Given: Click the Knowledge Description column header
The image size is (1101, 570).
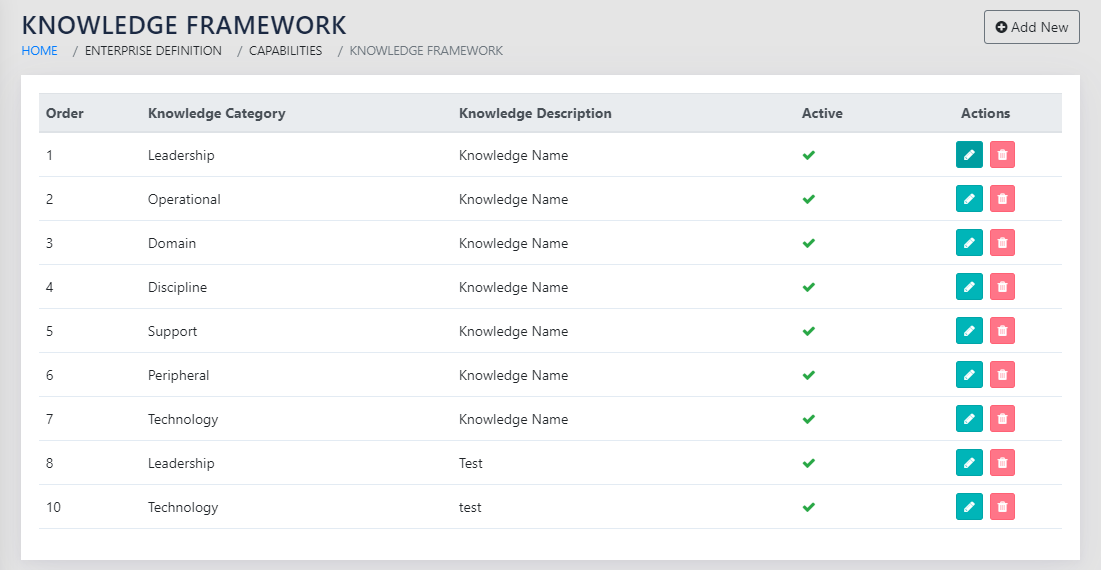Looking at the screenshot, I should tap(535, 113).
